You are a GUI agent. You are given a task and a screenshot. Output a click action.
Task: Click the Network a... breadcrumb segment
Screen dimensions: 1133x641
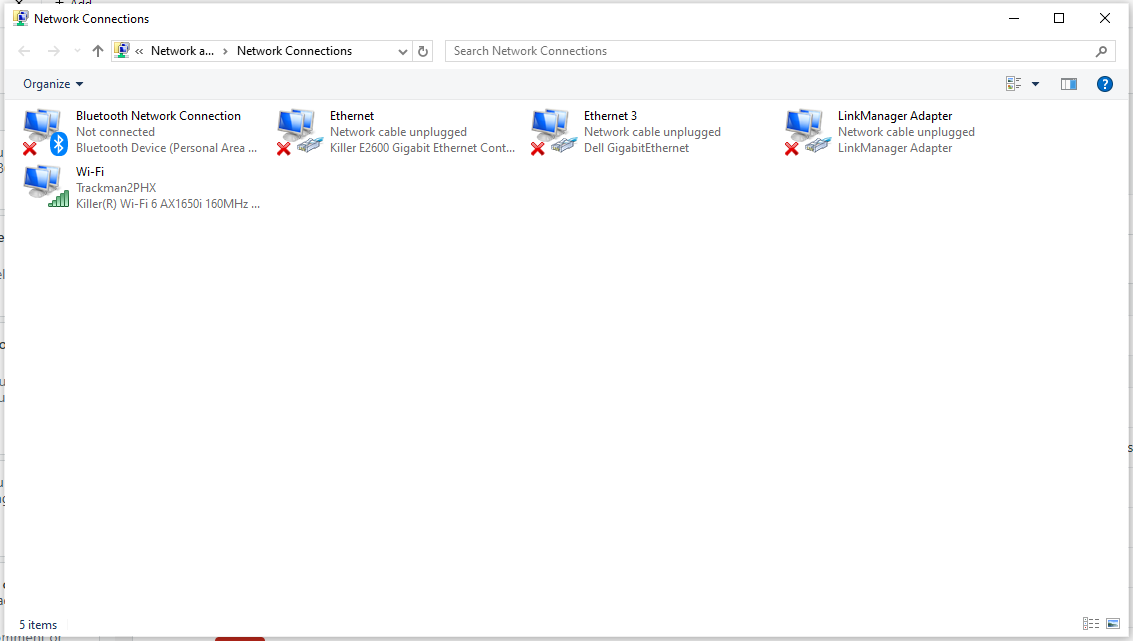coord(183,50)
